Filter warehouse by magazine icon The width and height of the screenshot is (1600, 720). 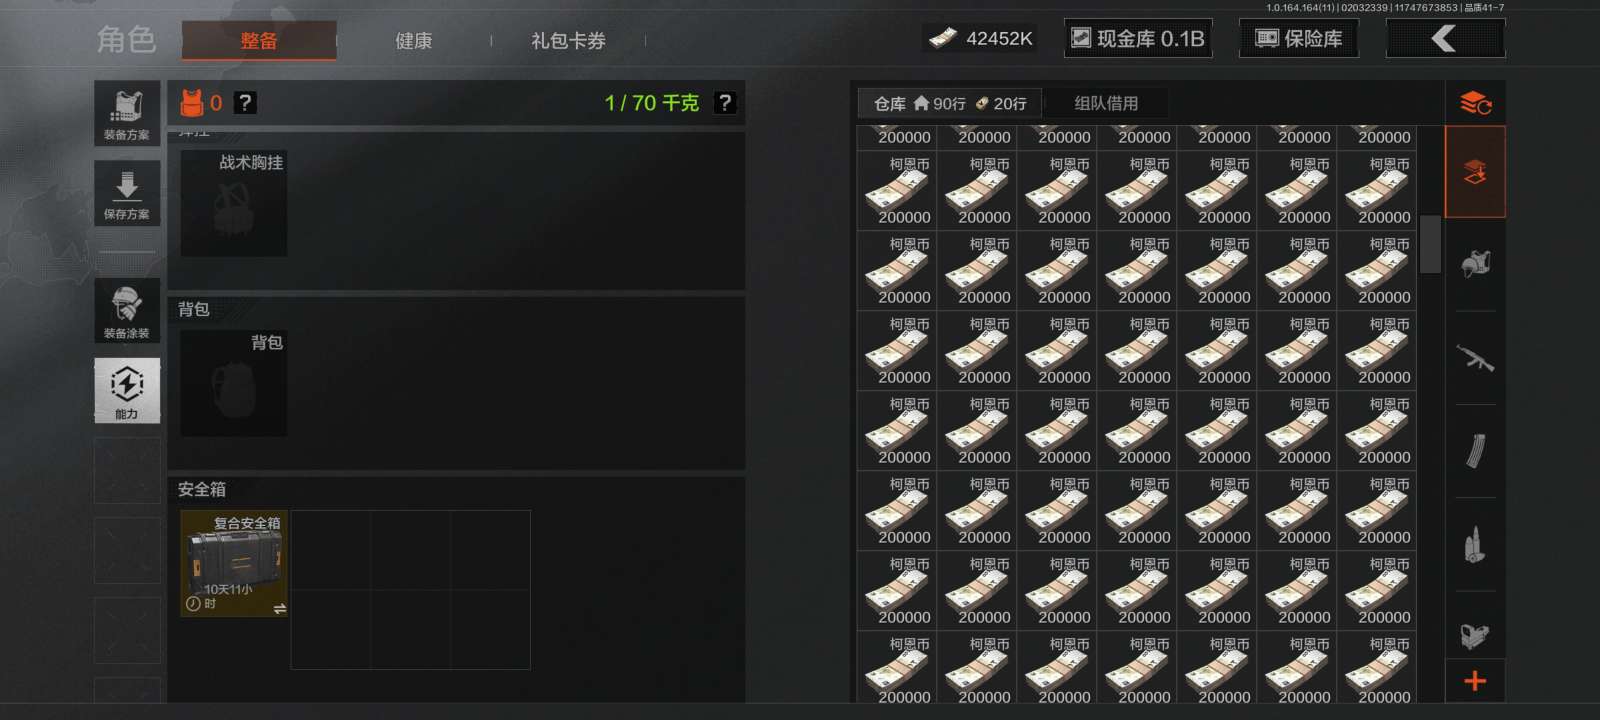click(1475, 451)
